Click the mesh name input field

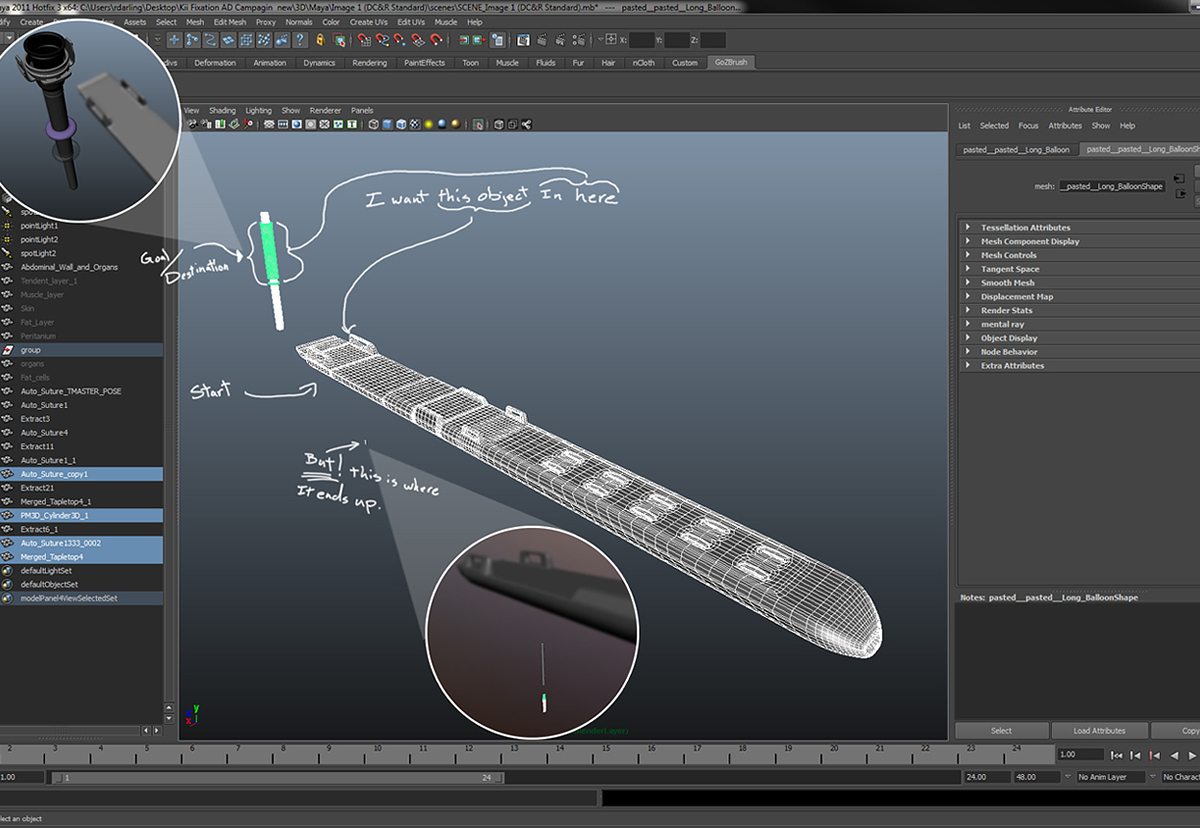1111,186
